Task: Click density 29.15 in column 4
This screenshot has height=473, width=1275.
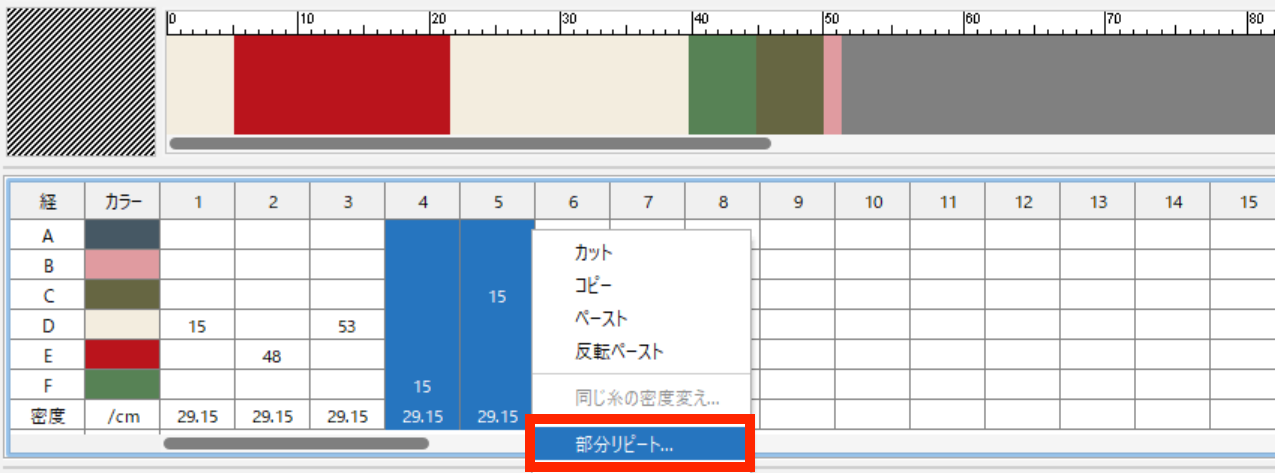Action: click(423, 415)
